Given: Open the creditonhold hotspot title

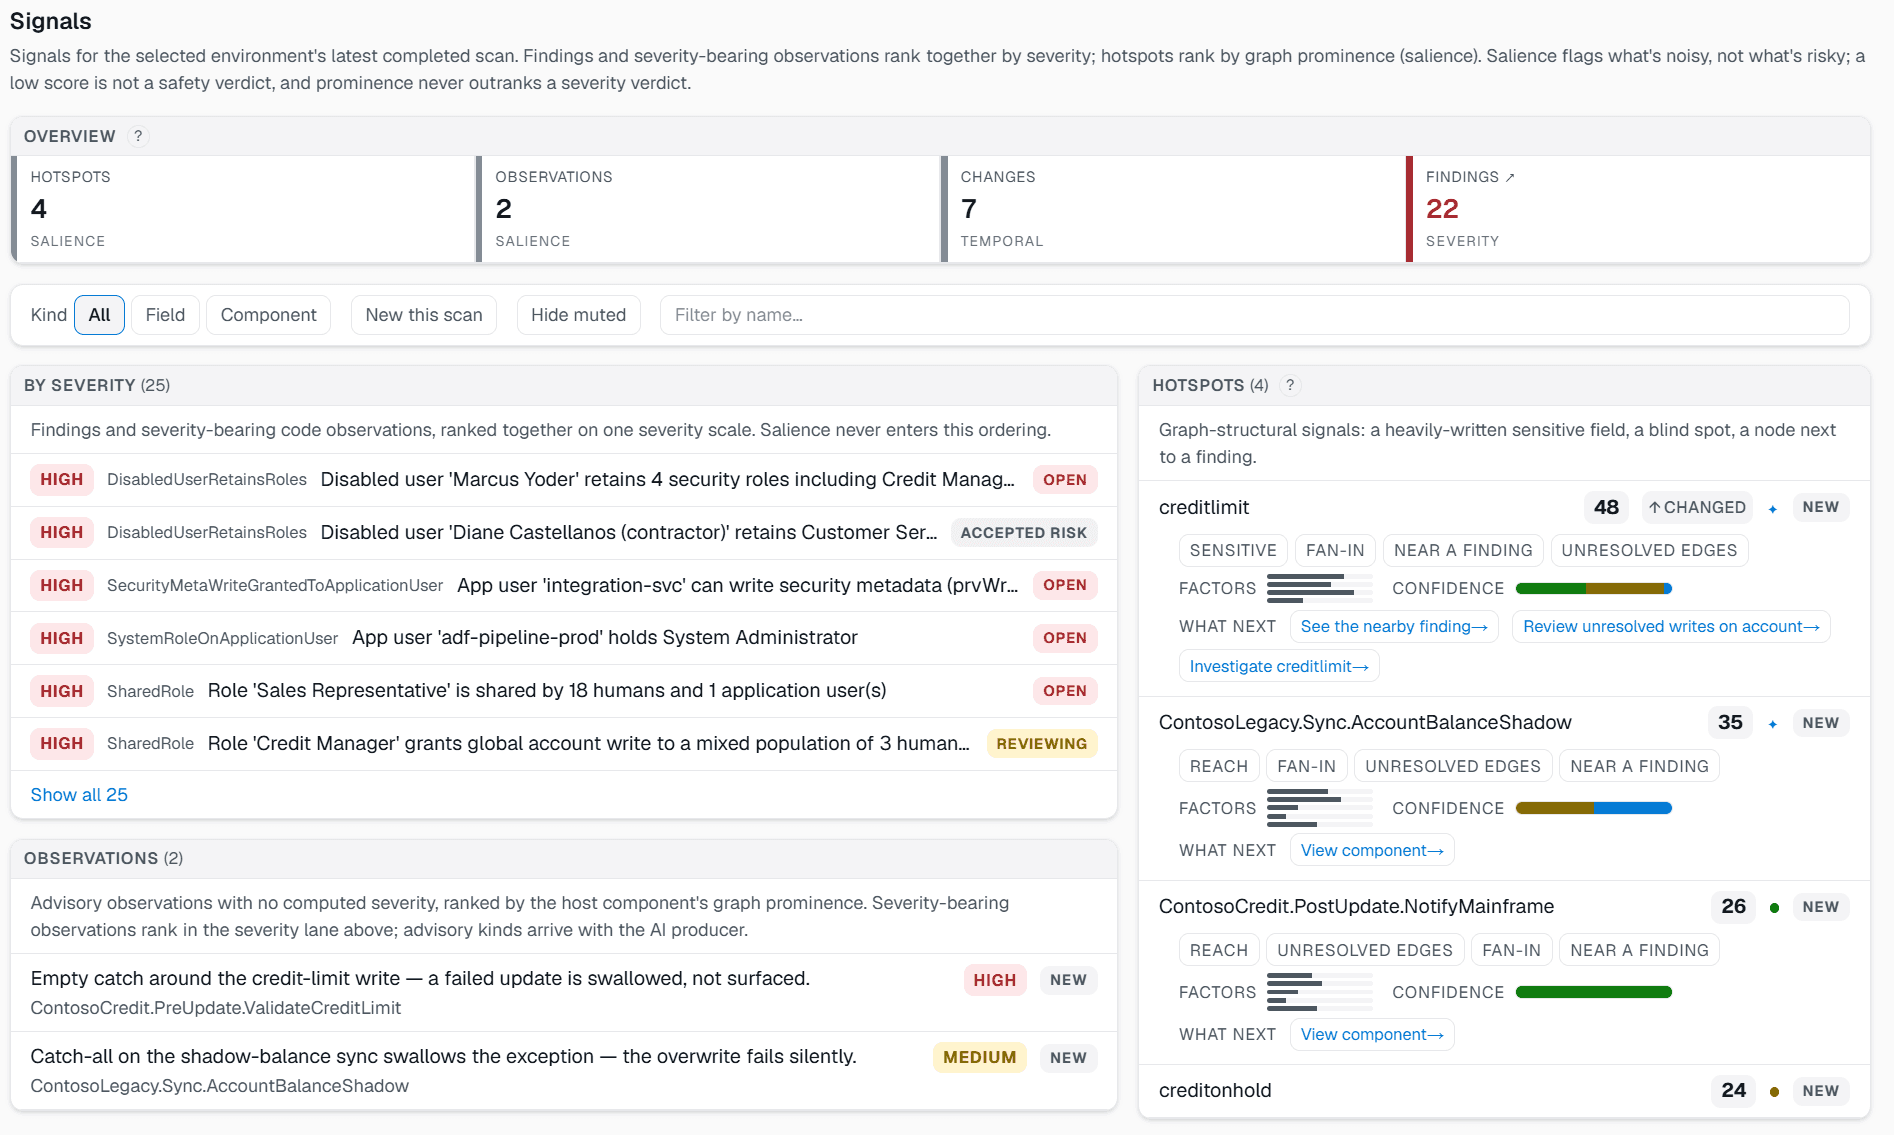Looking at the screenshot, I should (1215, 1091).
